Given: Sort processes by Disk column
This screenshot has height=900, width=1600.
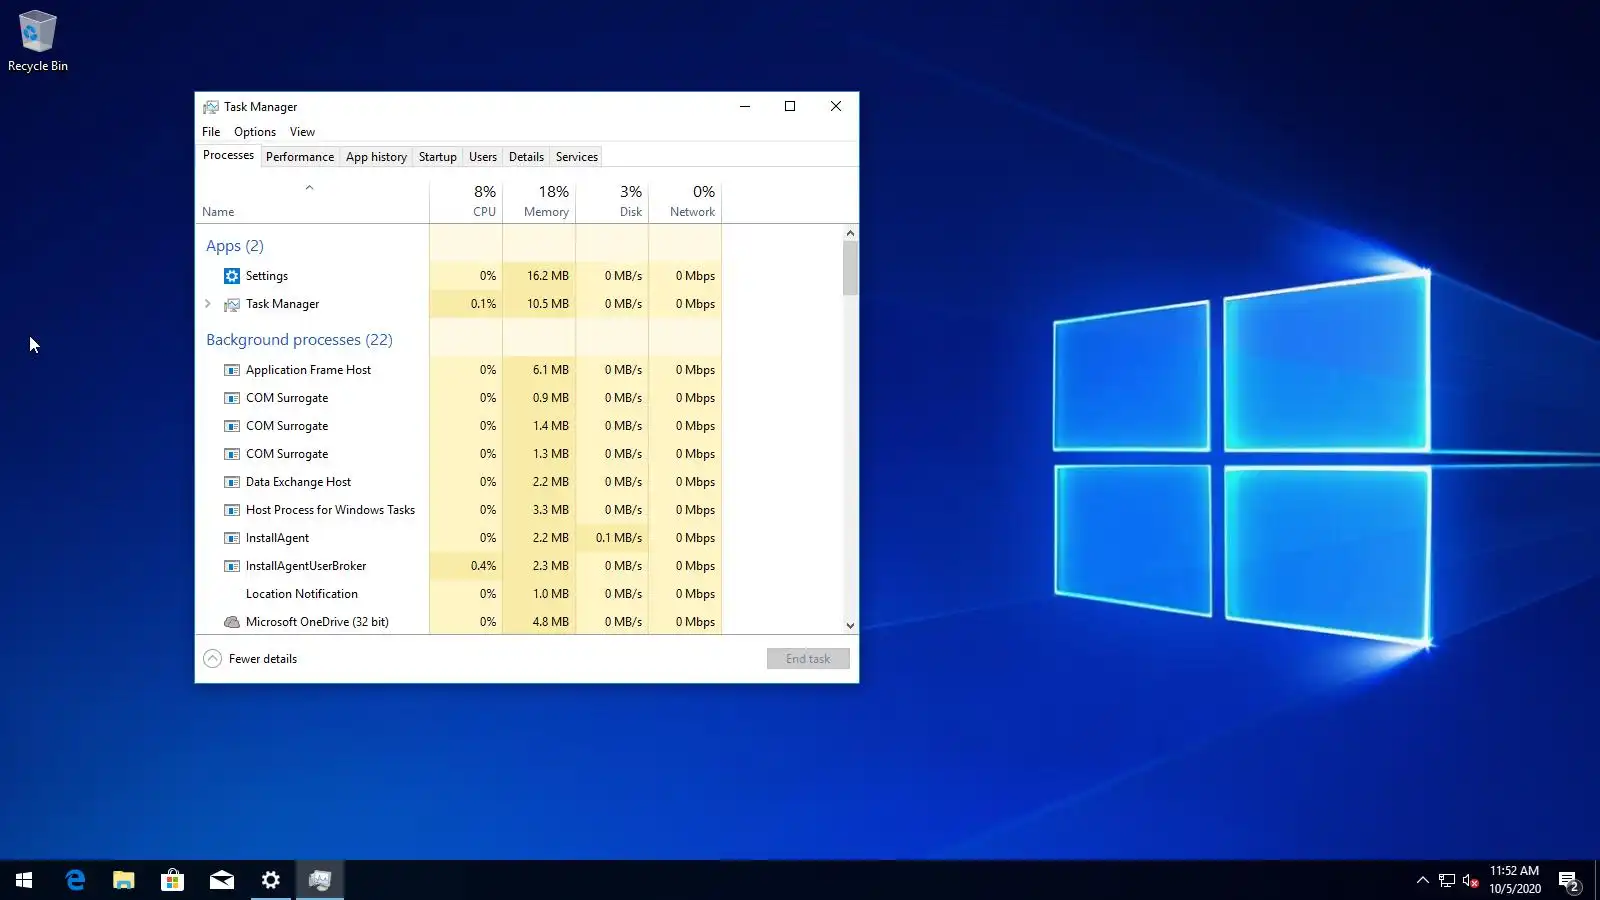Looking at the screenshot, I should point(612,201).
